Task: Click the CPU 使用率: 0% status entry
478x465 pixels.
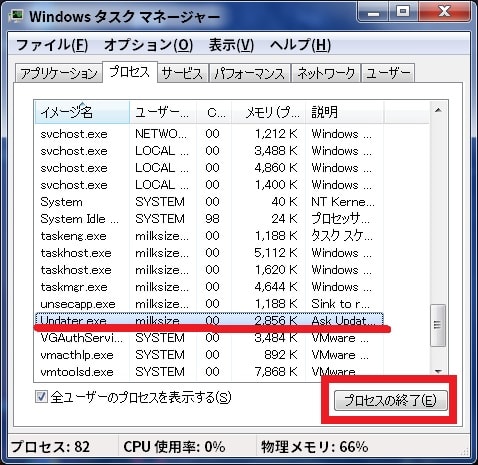Action: coord(174,447)
